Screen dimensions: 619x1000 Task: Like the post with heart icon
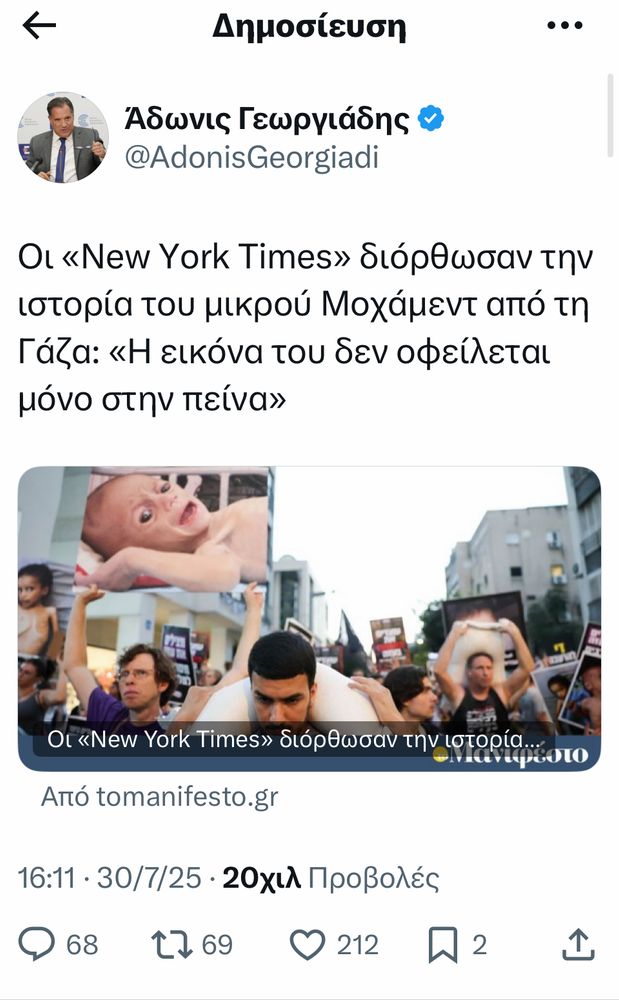click(307, 945)
